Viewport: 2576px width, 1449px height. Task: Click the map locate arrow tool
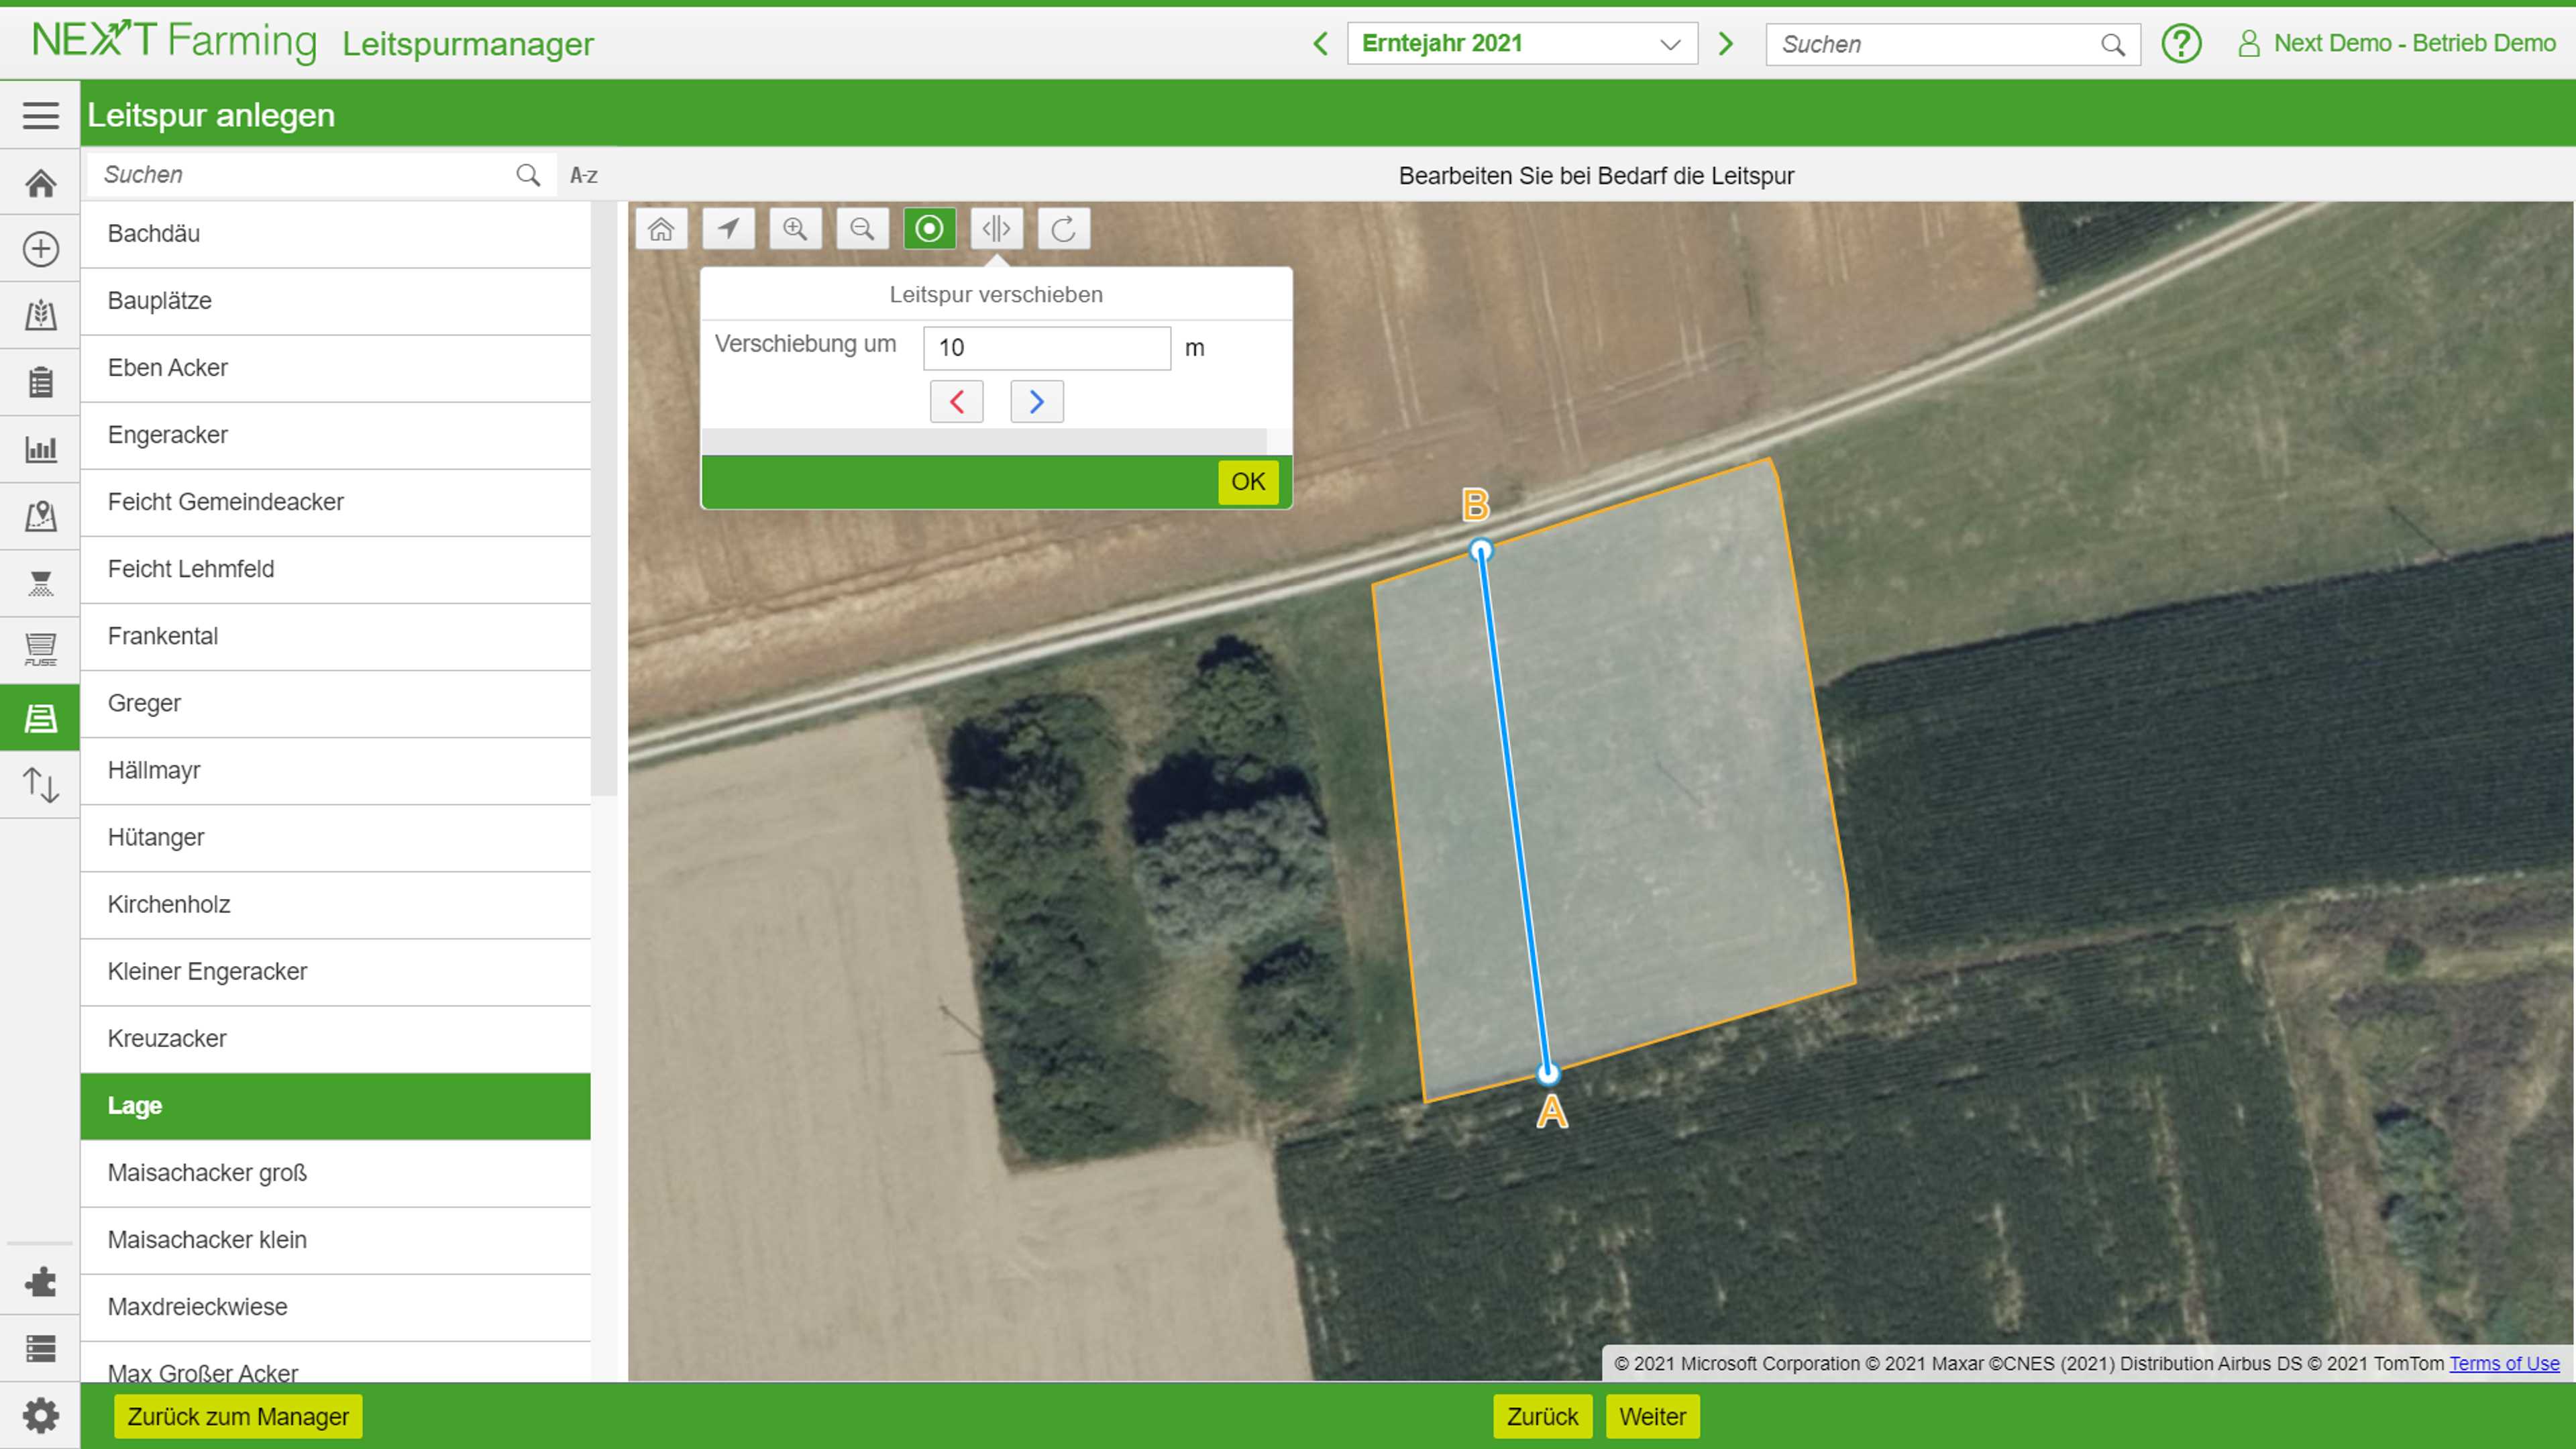pos(728,229)
